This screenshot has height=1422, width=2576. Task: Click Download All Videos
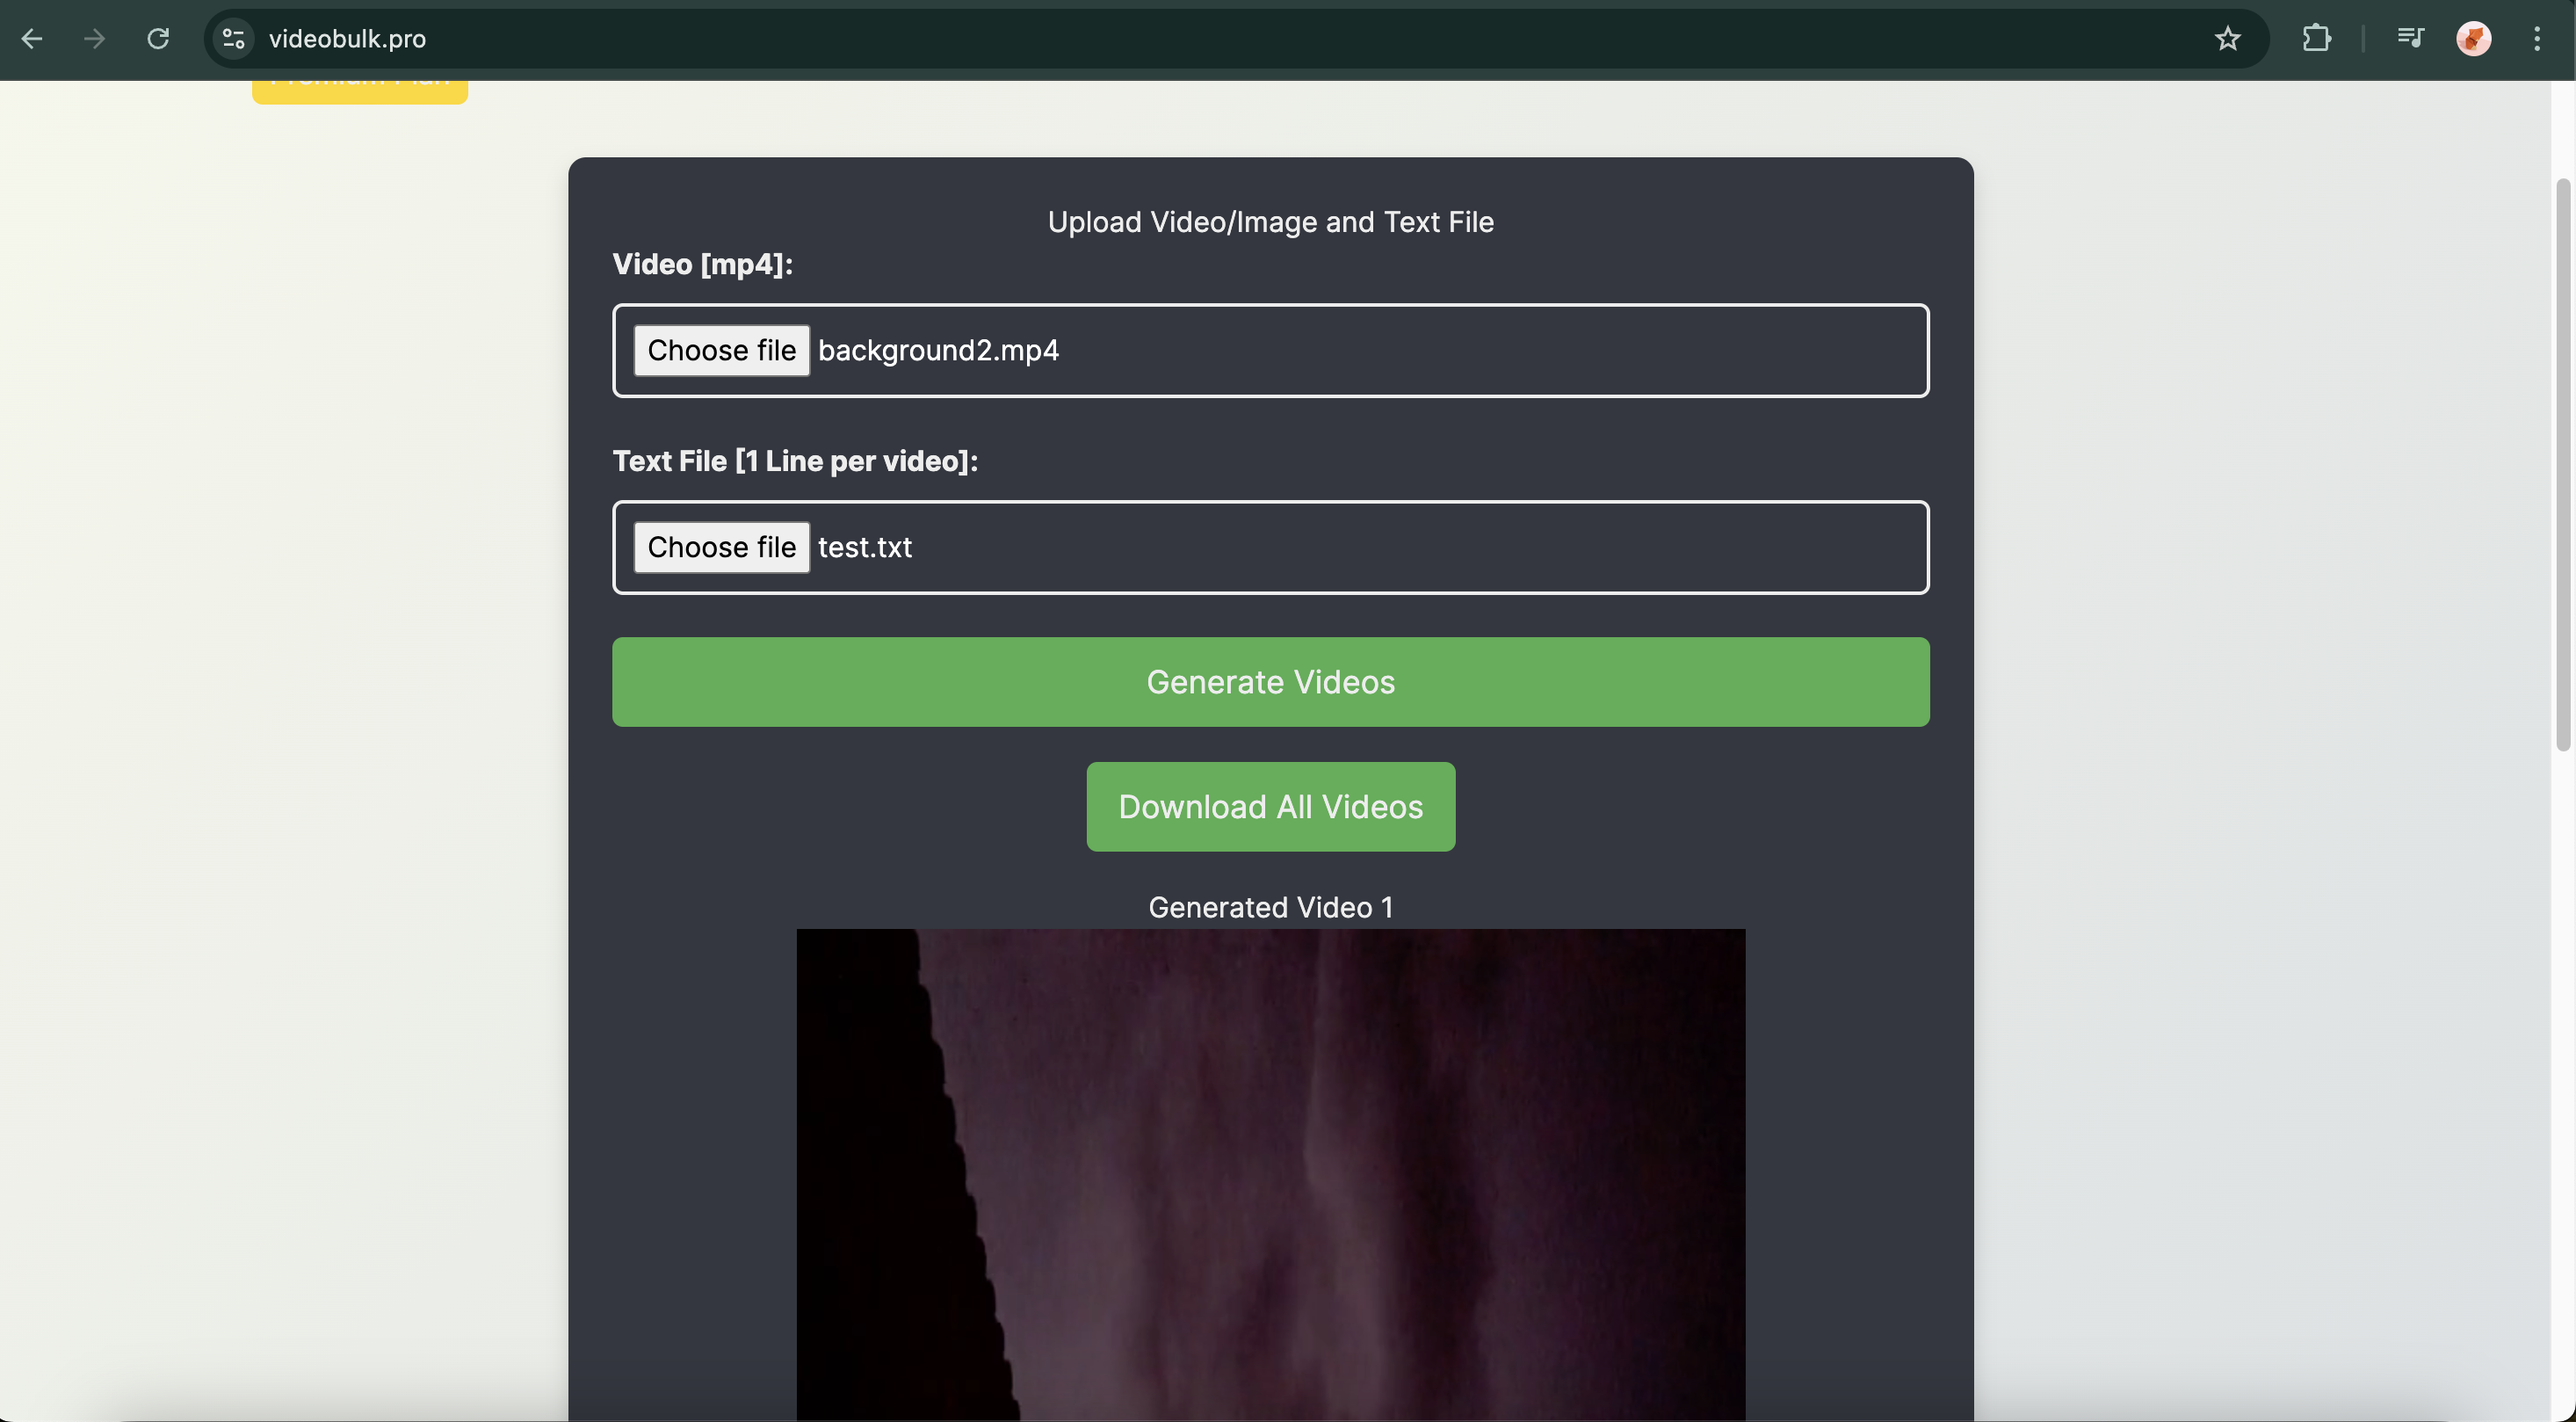coord(1270,807)
